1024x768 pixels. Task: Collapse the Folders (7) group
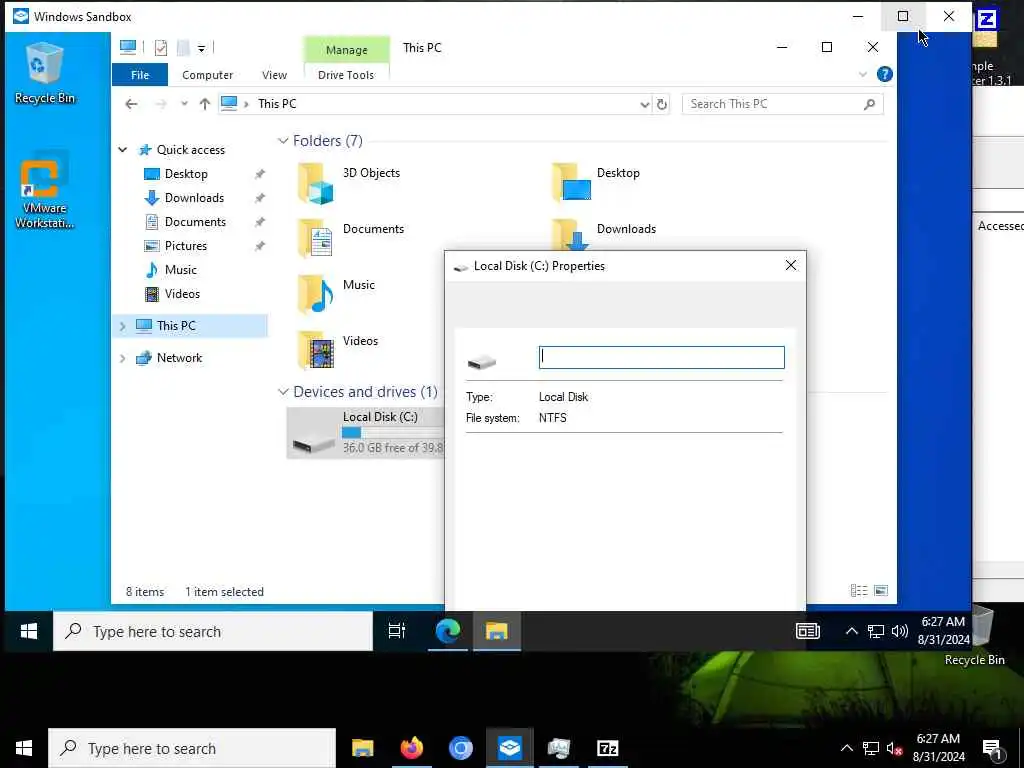click(x=283, y=141)
